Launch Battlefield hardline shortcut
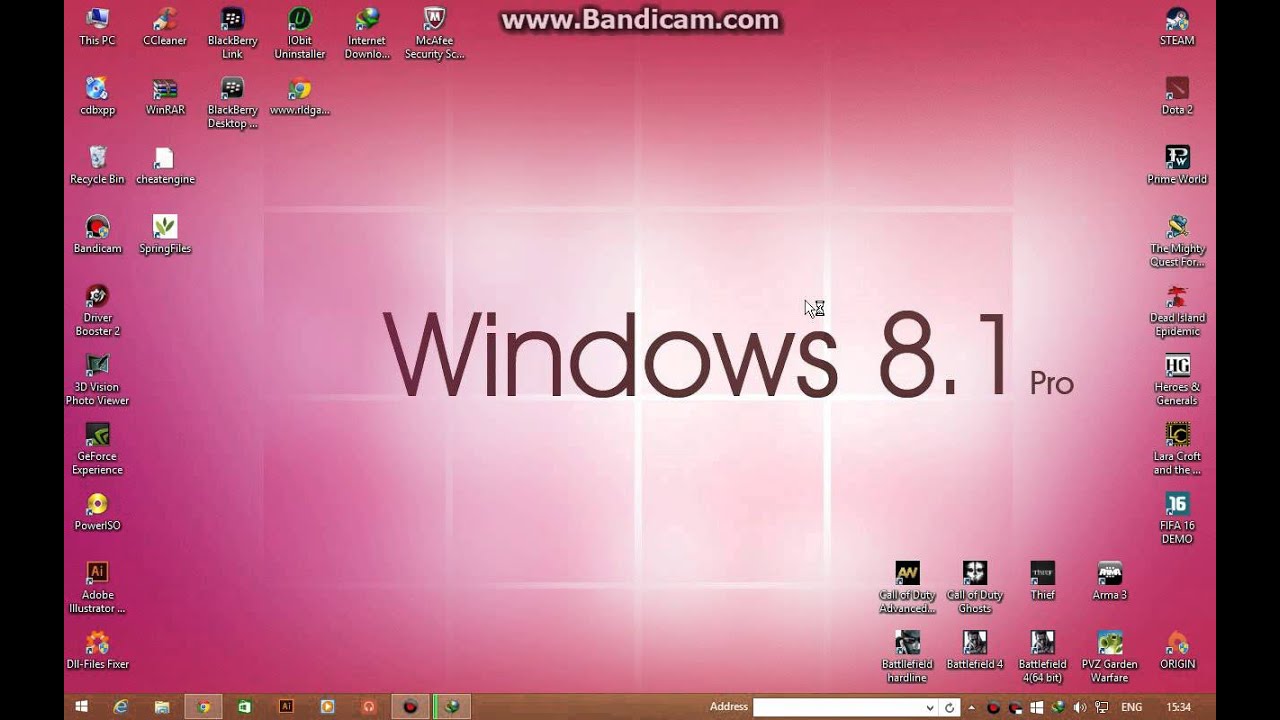The image size is (1280, 720). (x=907, y=656)
